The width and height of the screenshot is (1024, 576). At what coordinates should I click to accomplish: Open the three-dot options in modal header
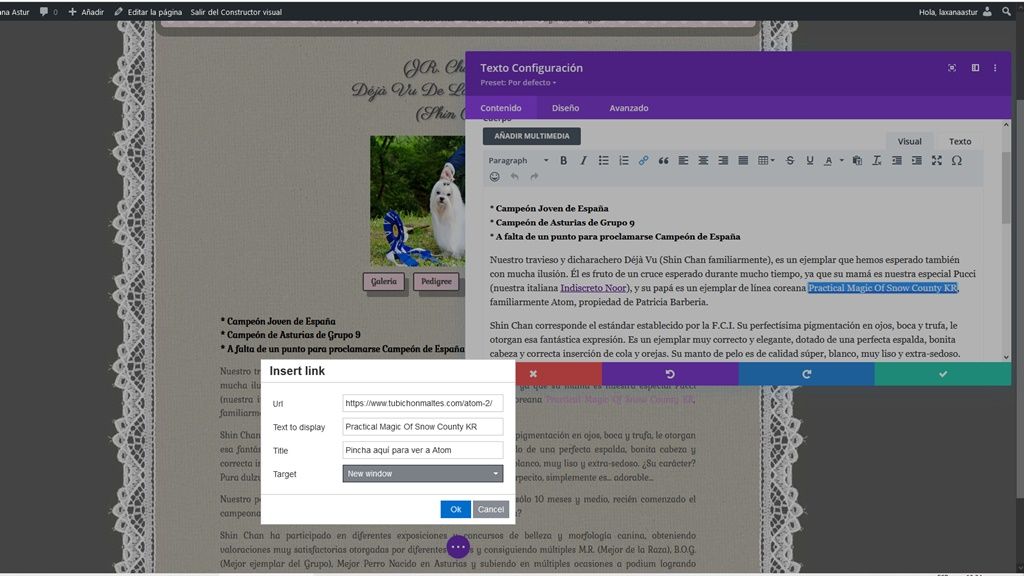point(995,68)
